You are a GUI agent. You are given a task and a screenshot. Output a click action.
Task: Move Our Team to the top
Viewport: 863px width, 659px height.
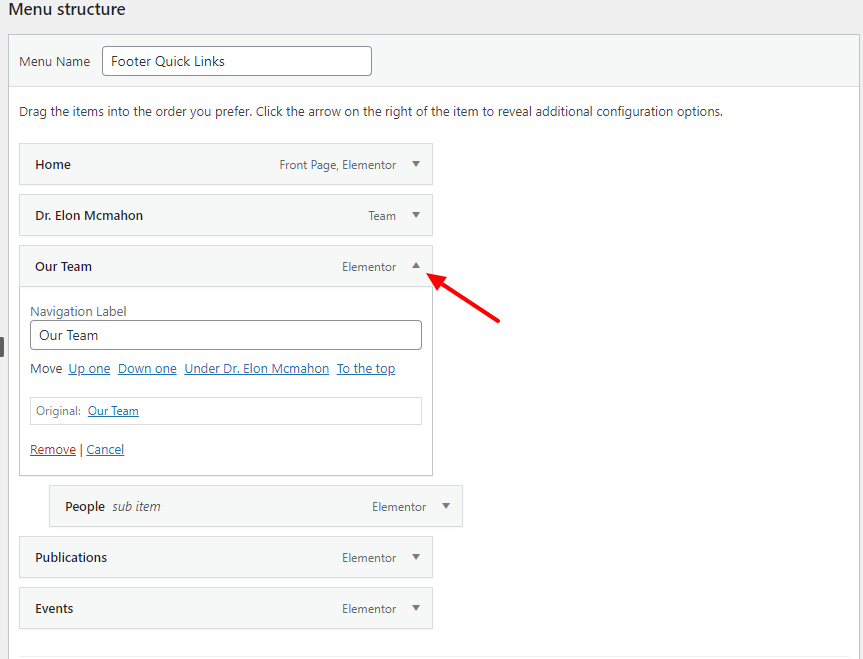pyautogui.click(x=365, y=369)
